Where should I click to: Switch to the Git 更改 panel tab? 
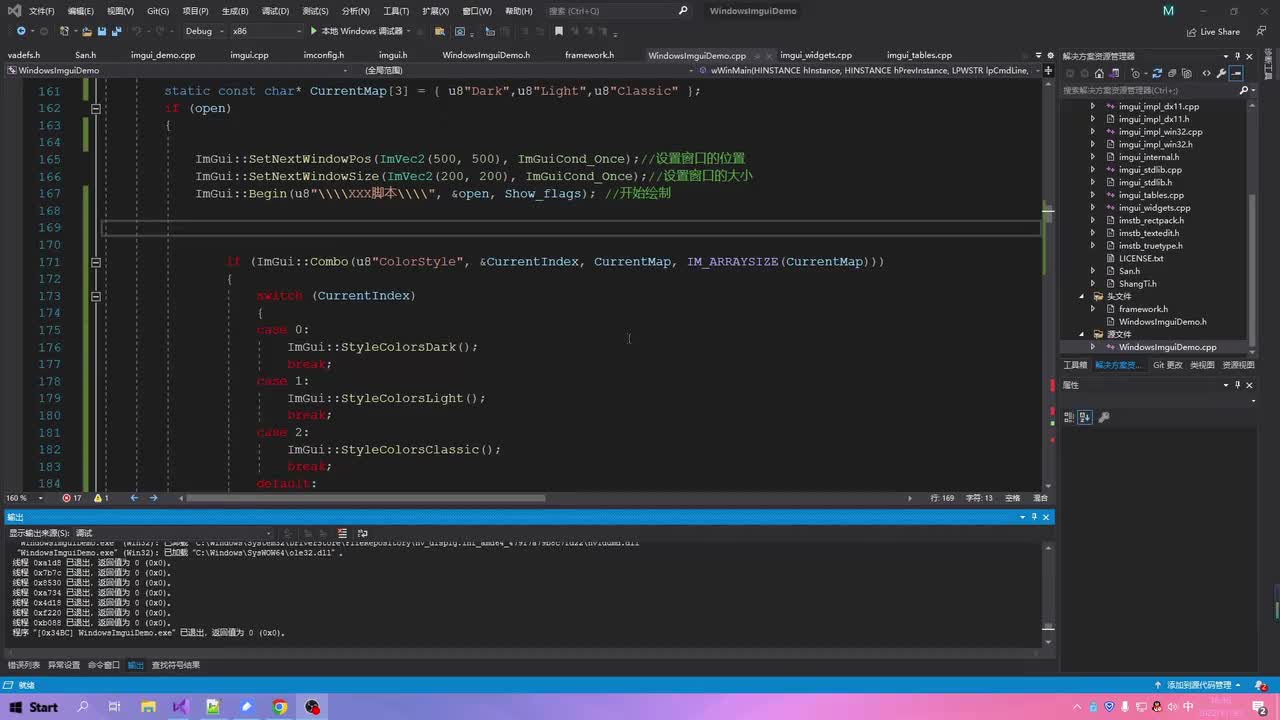click(x=1167, y=365)
